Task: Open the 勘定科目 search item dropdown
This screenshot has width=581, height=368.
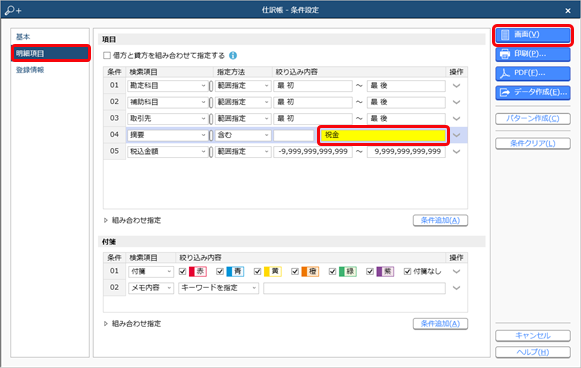Action: 167,86
